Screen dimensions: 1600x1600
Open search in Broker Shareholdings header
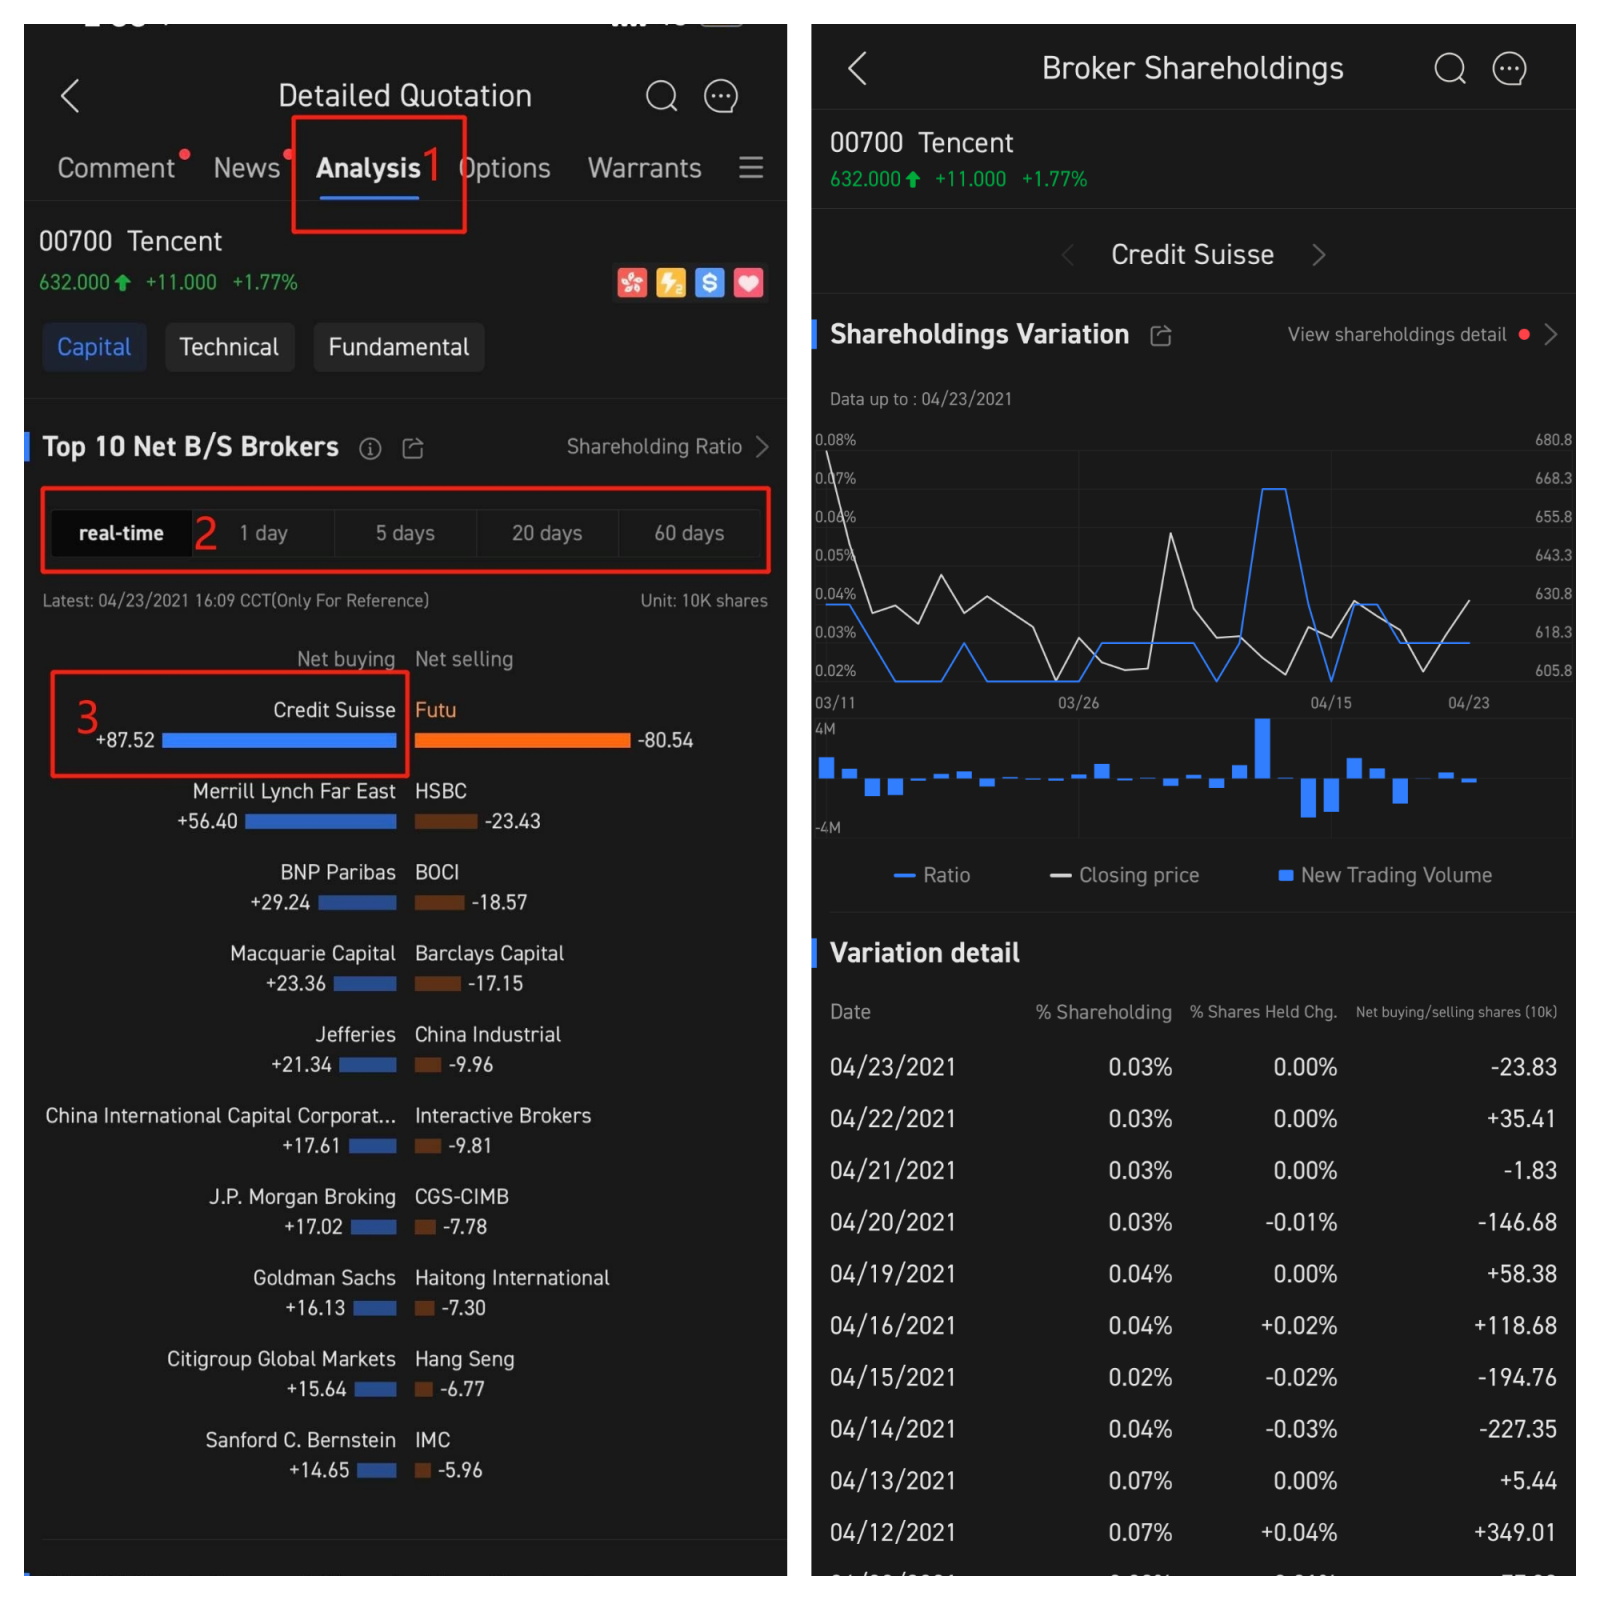[x=1450, y=68]
